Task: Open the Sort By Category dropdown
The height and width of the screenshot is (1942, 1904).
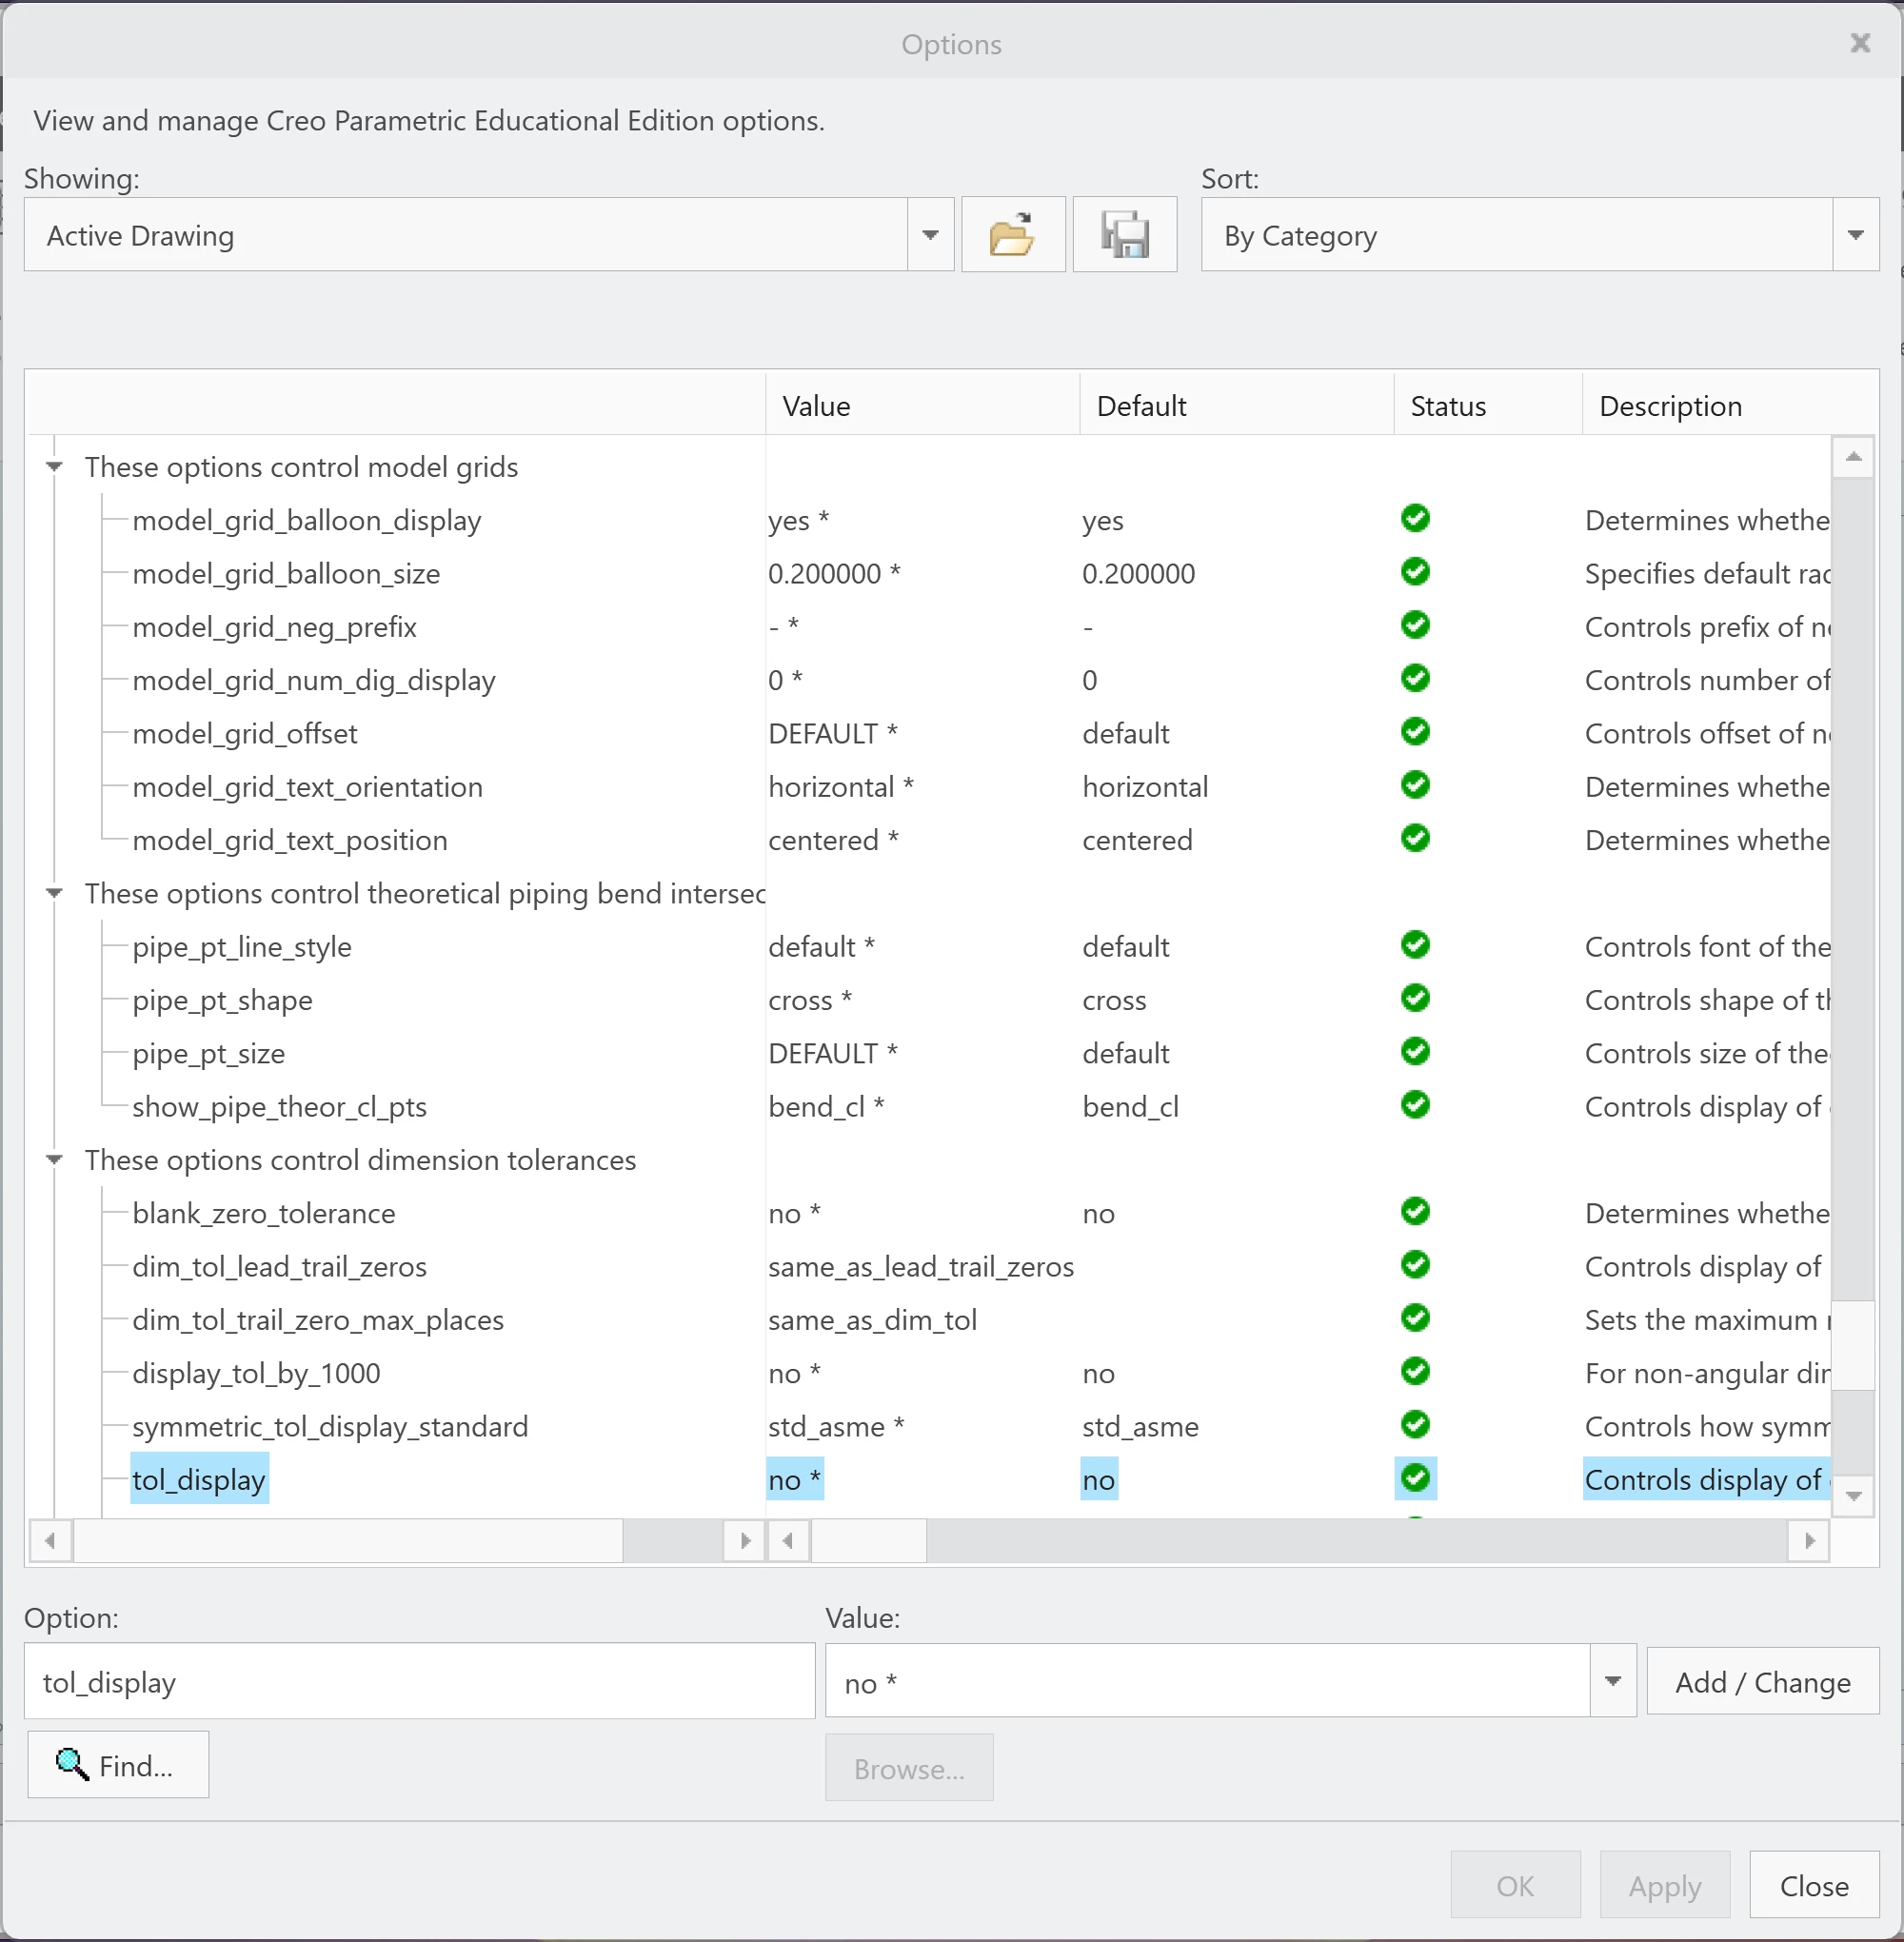Action: (x=1856, y=235)
